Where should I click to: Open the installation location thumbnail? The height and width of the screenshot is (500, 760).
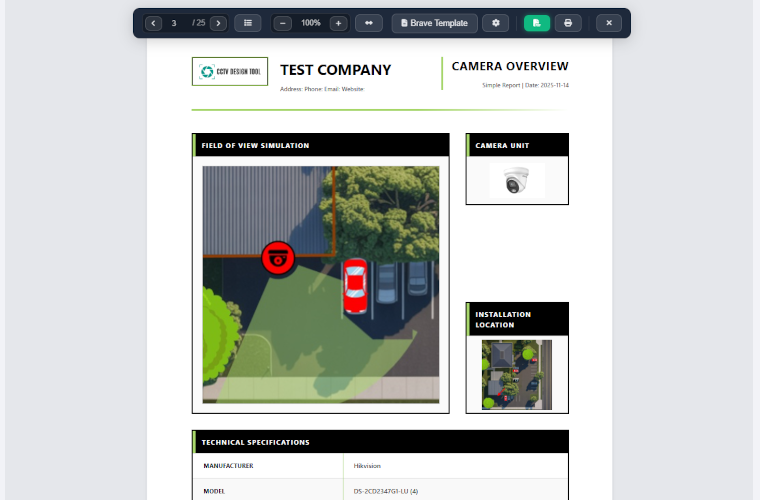coord(517,374)
